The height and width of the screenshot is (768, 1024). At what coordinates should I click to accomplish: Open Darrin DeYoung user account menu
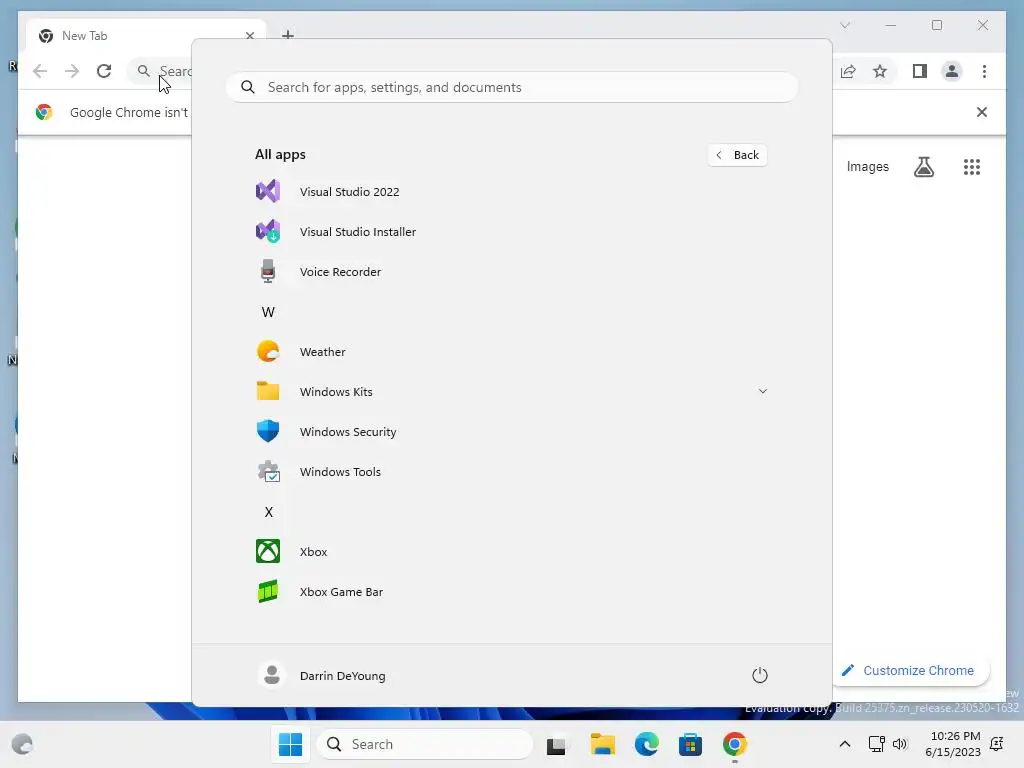click(x=322, y=675)
